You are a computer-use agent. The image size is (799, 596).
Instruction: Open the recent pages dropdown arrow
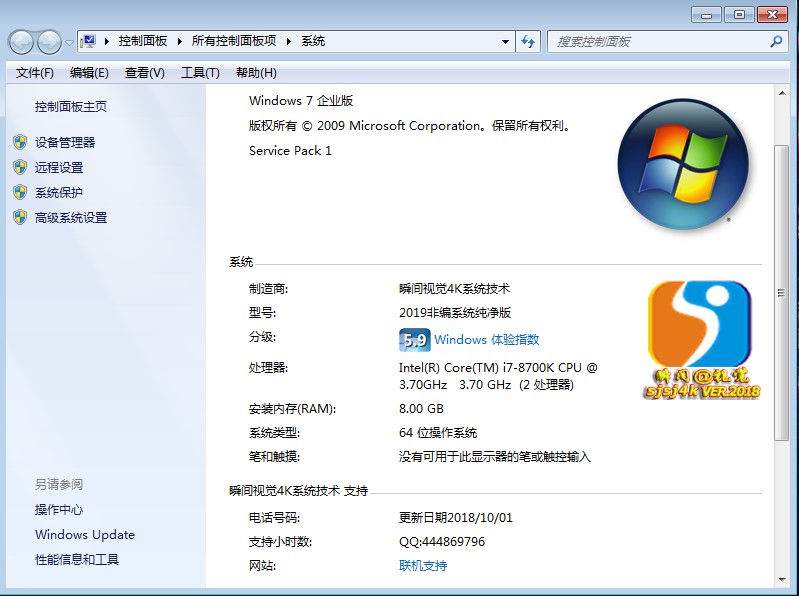[69, 42]
